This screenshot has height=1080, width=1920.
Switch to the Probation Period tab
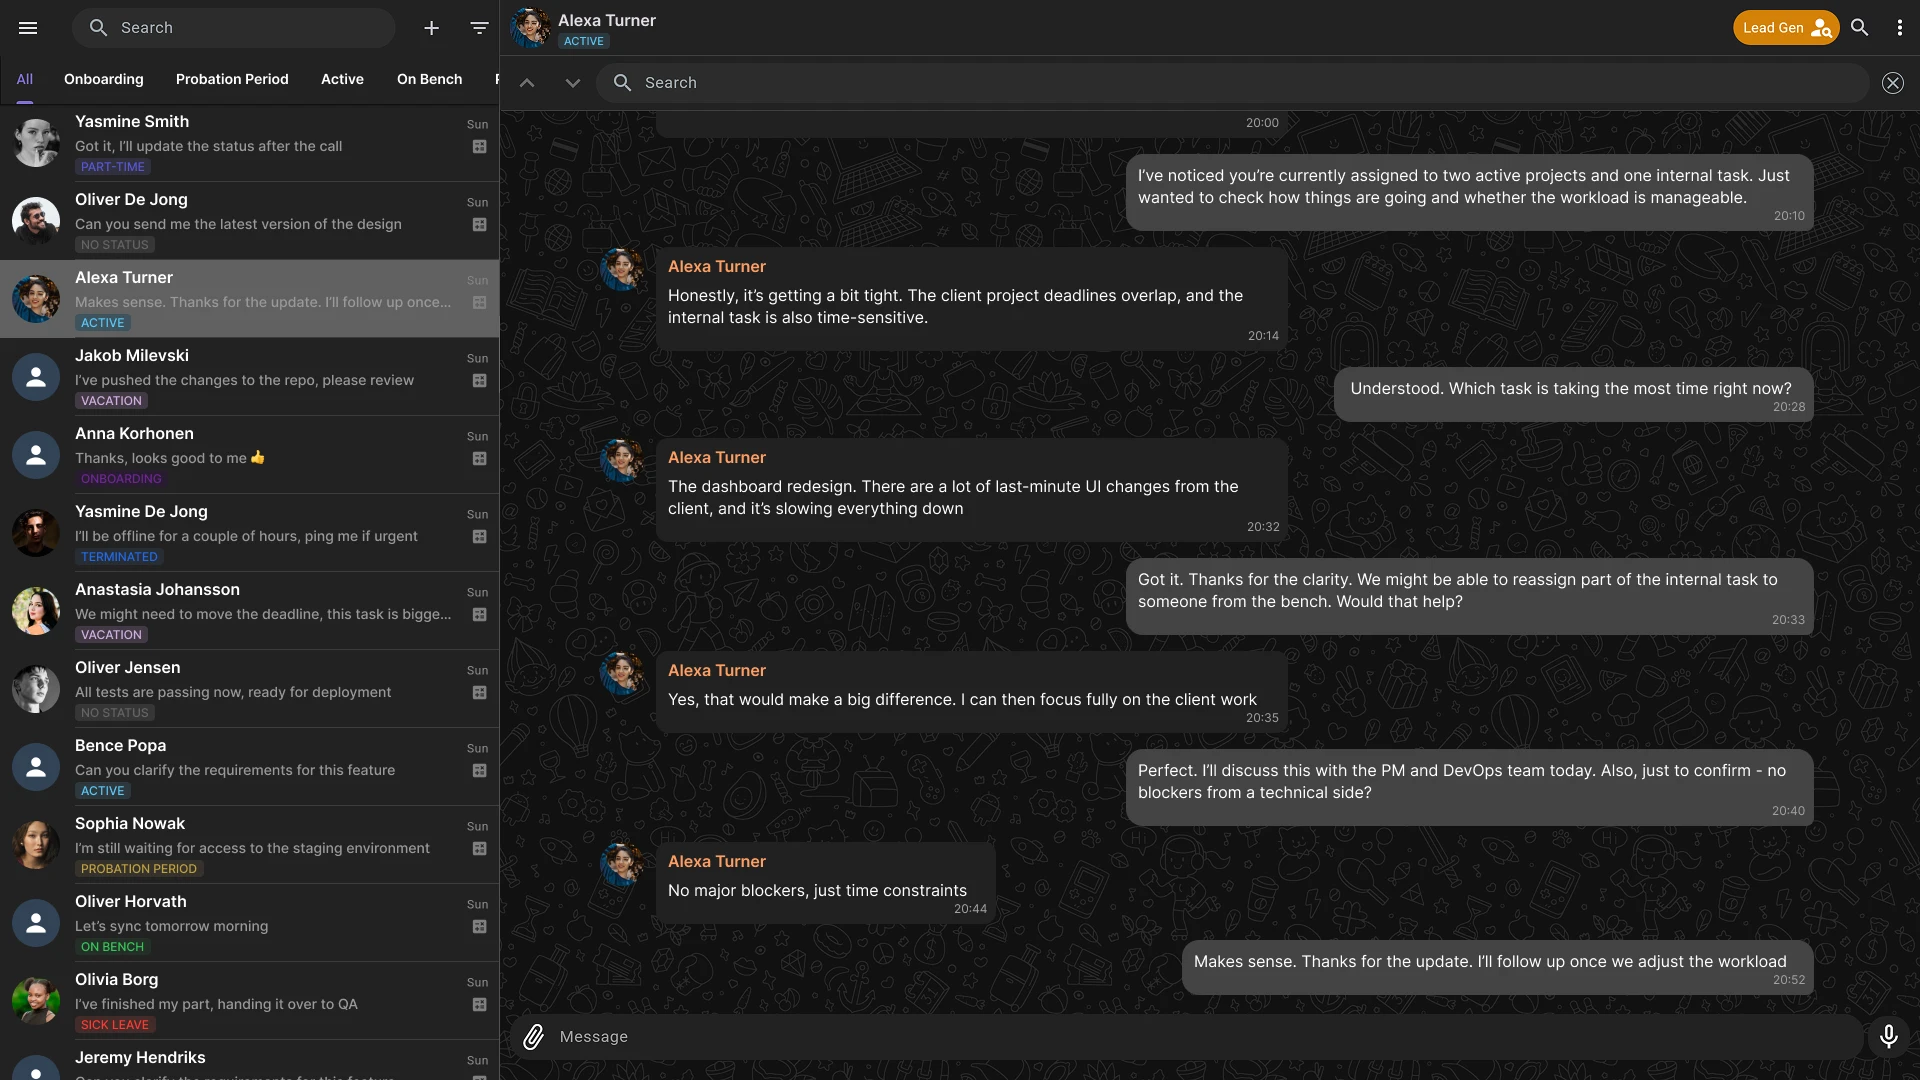point(232,79)
